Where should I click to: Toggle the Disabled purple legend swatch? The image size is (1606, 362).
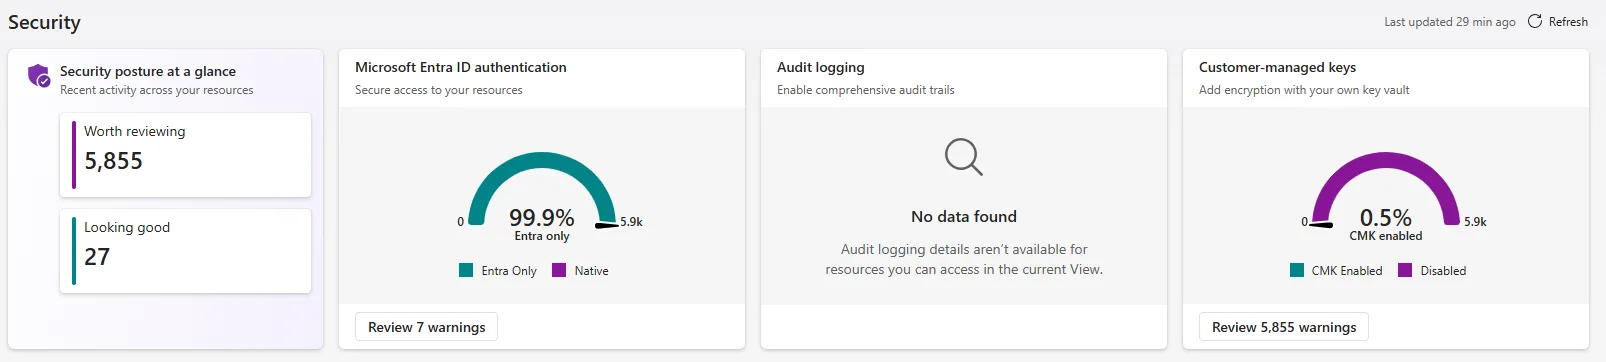1405,270
